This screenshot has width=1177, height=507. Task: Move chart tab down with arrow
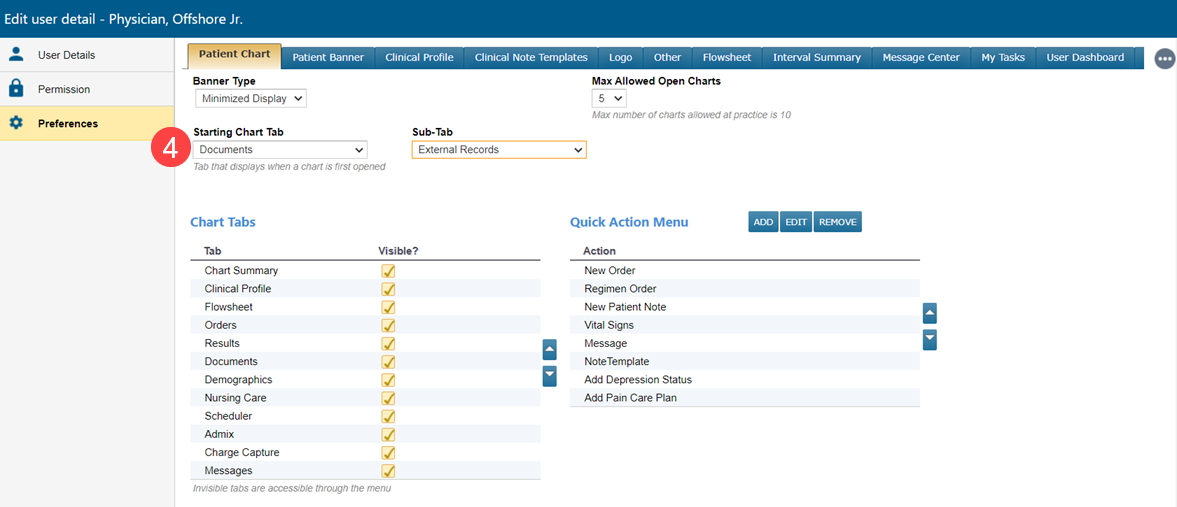coord(549,376)
